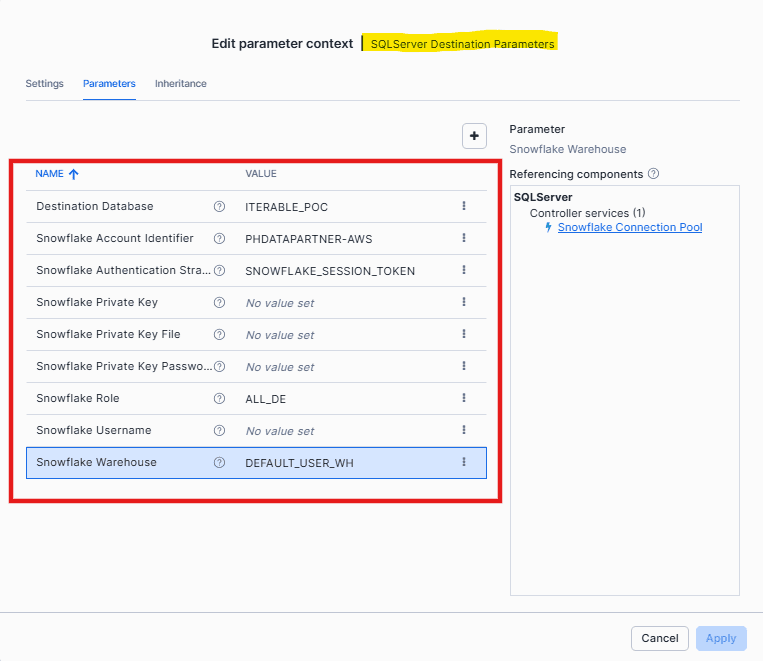Open help for Snowflake Private Key File
Image resolution: width=763 pixels, height=661 pixels.
click(x=219, y=334)
